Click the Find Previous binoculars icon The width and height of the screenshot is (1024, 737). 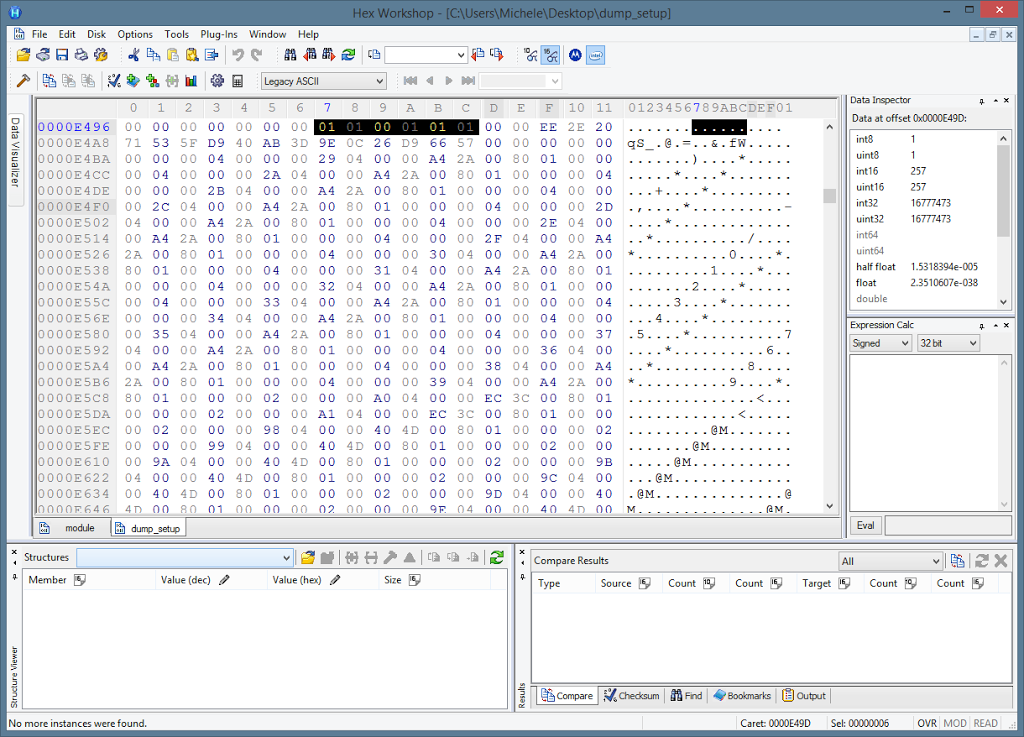click(310, 55)
